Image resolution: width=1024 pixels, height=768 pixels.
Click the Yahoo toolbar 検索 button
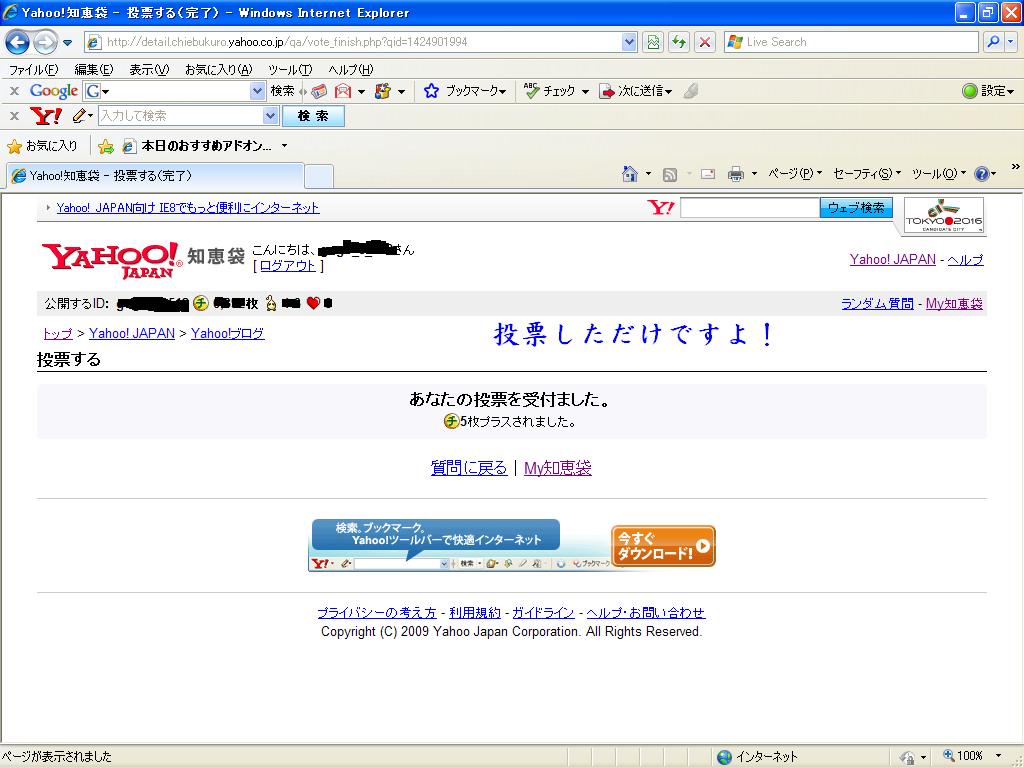click(x=313, y=116)
